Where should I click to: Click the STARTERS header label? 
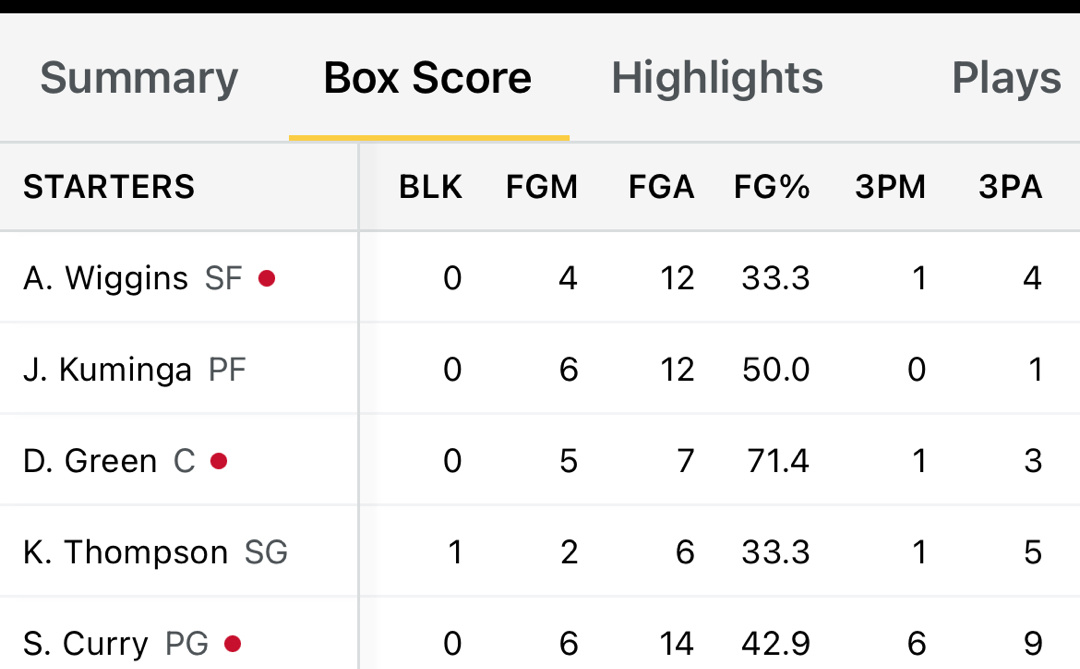109,187
